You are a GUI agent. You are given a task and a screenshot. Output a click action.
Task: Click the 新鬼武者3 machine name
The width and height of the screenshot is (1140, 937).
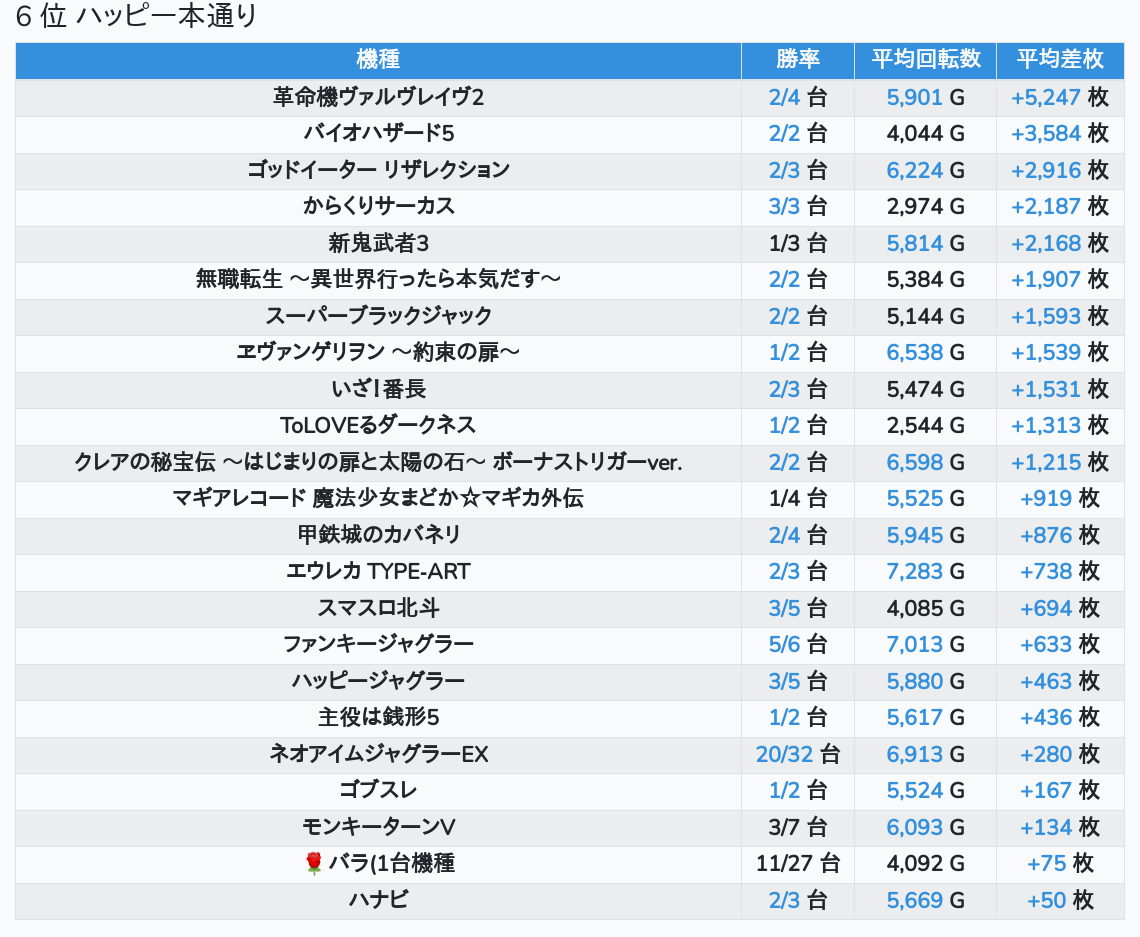[378, 243]
